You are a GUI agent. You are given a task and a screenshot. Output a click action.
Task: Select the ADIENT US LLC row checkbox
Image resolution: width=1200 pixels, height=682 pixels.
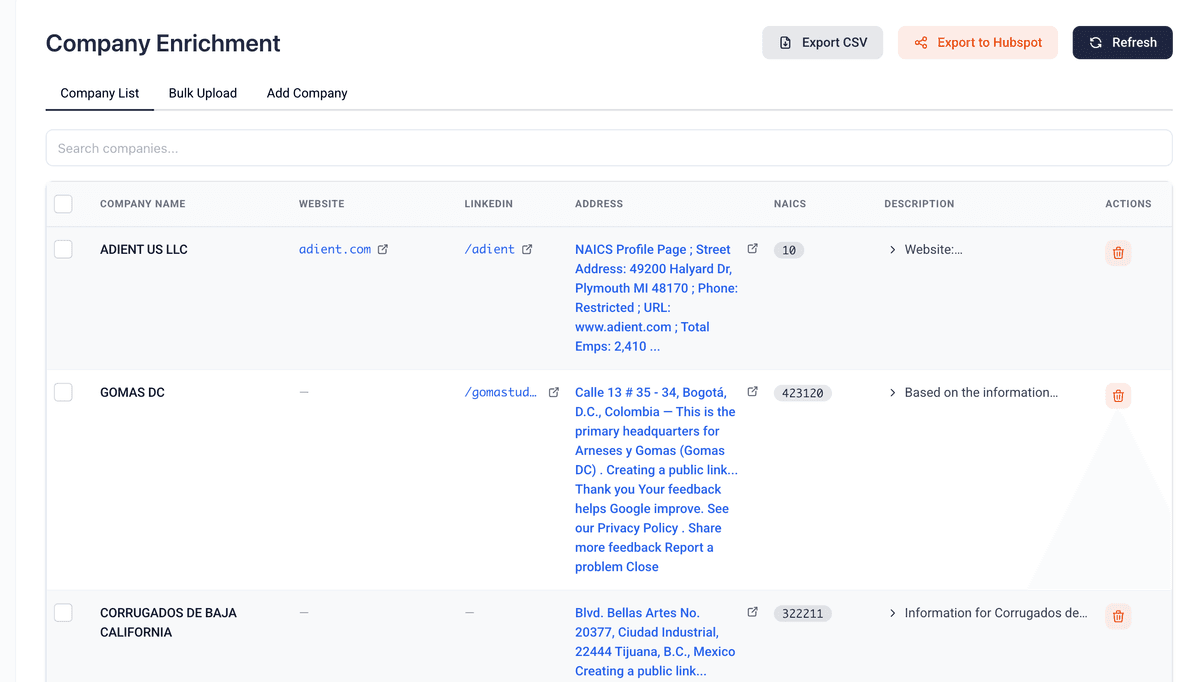point(63,249)
